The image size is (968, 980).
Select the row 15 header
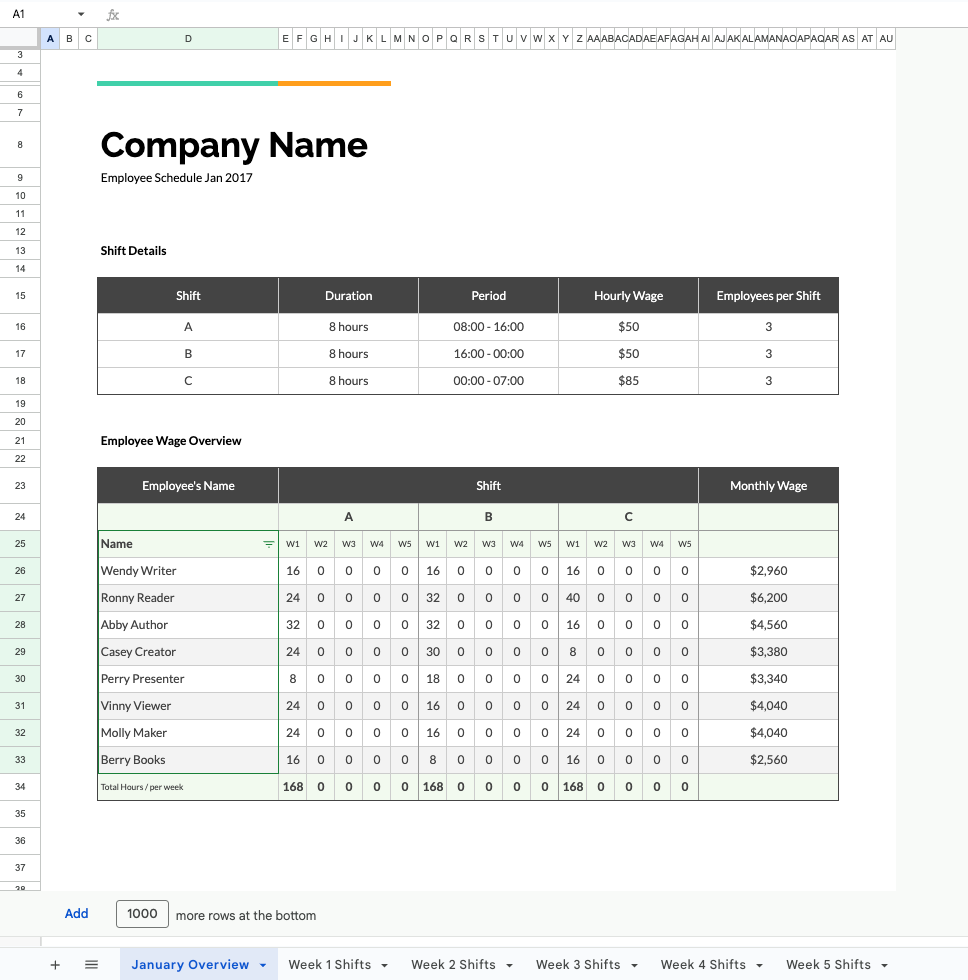pyautogui.click(x=20, y=296)
